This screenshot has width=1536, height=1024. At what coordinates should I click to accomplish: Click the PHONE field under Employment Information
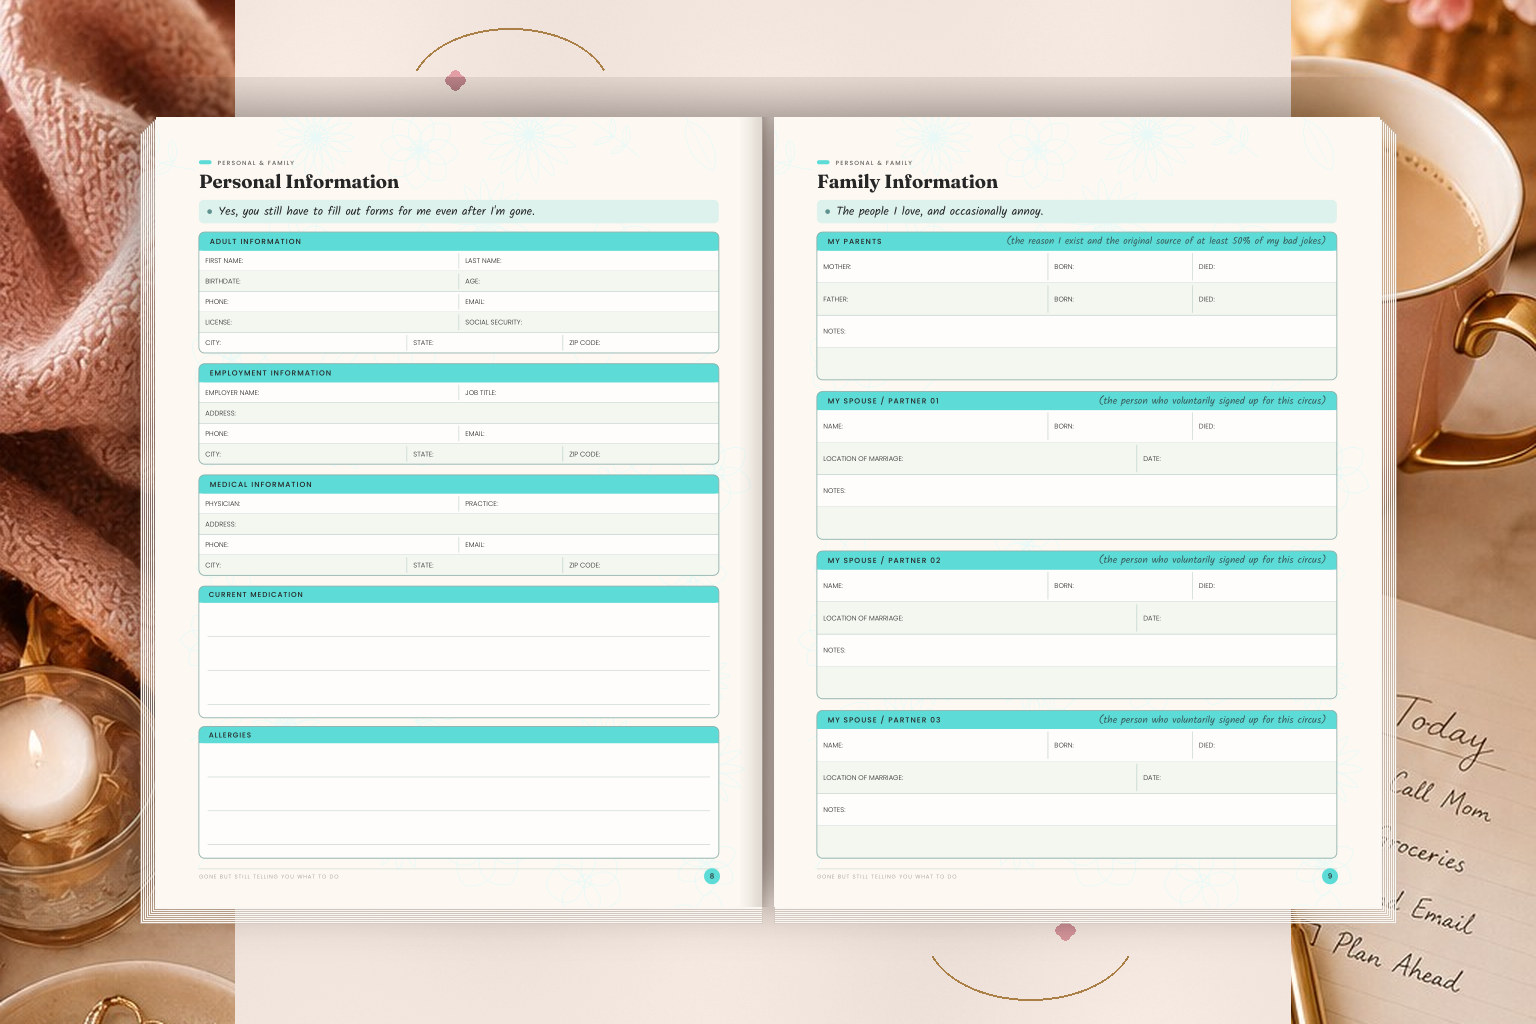329,434
